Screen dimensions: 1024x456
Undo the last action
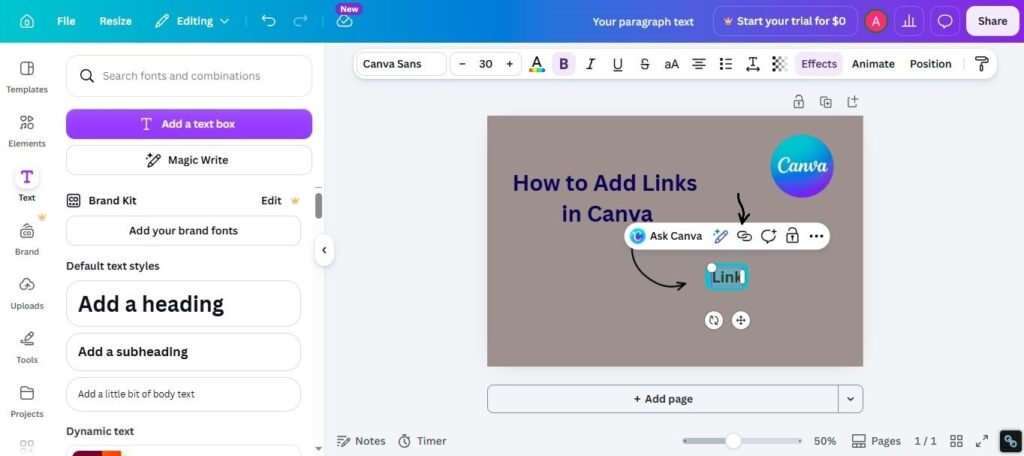(268, 21)
